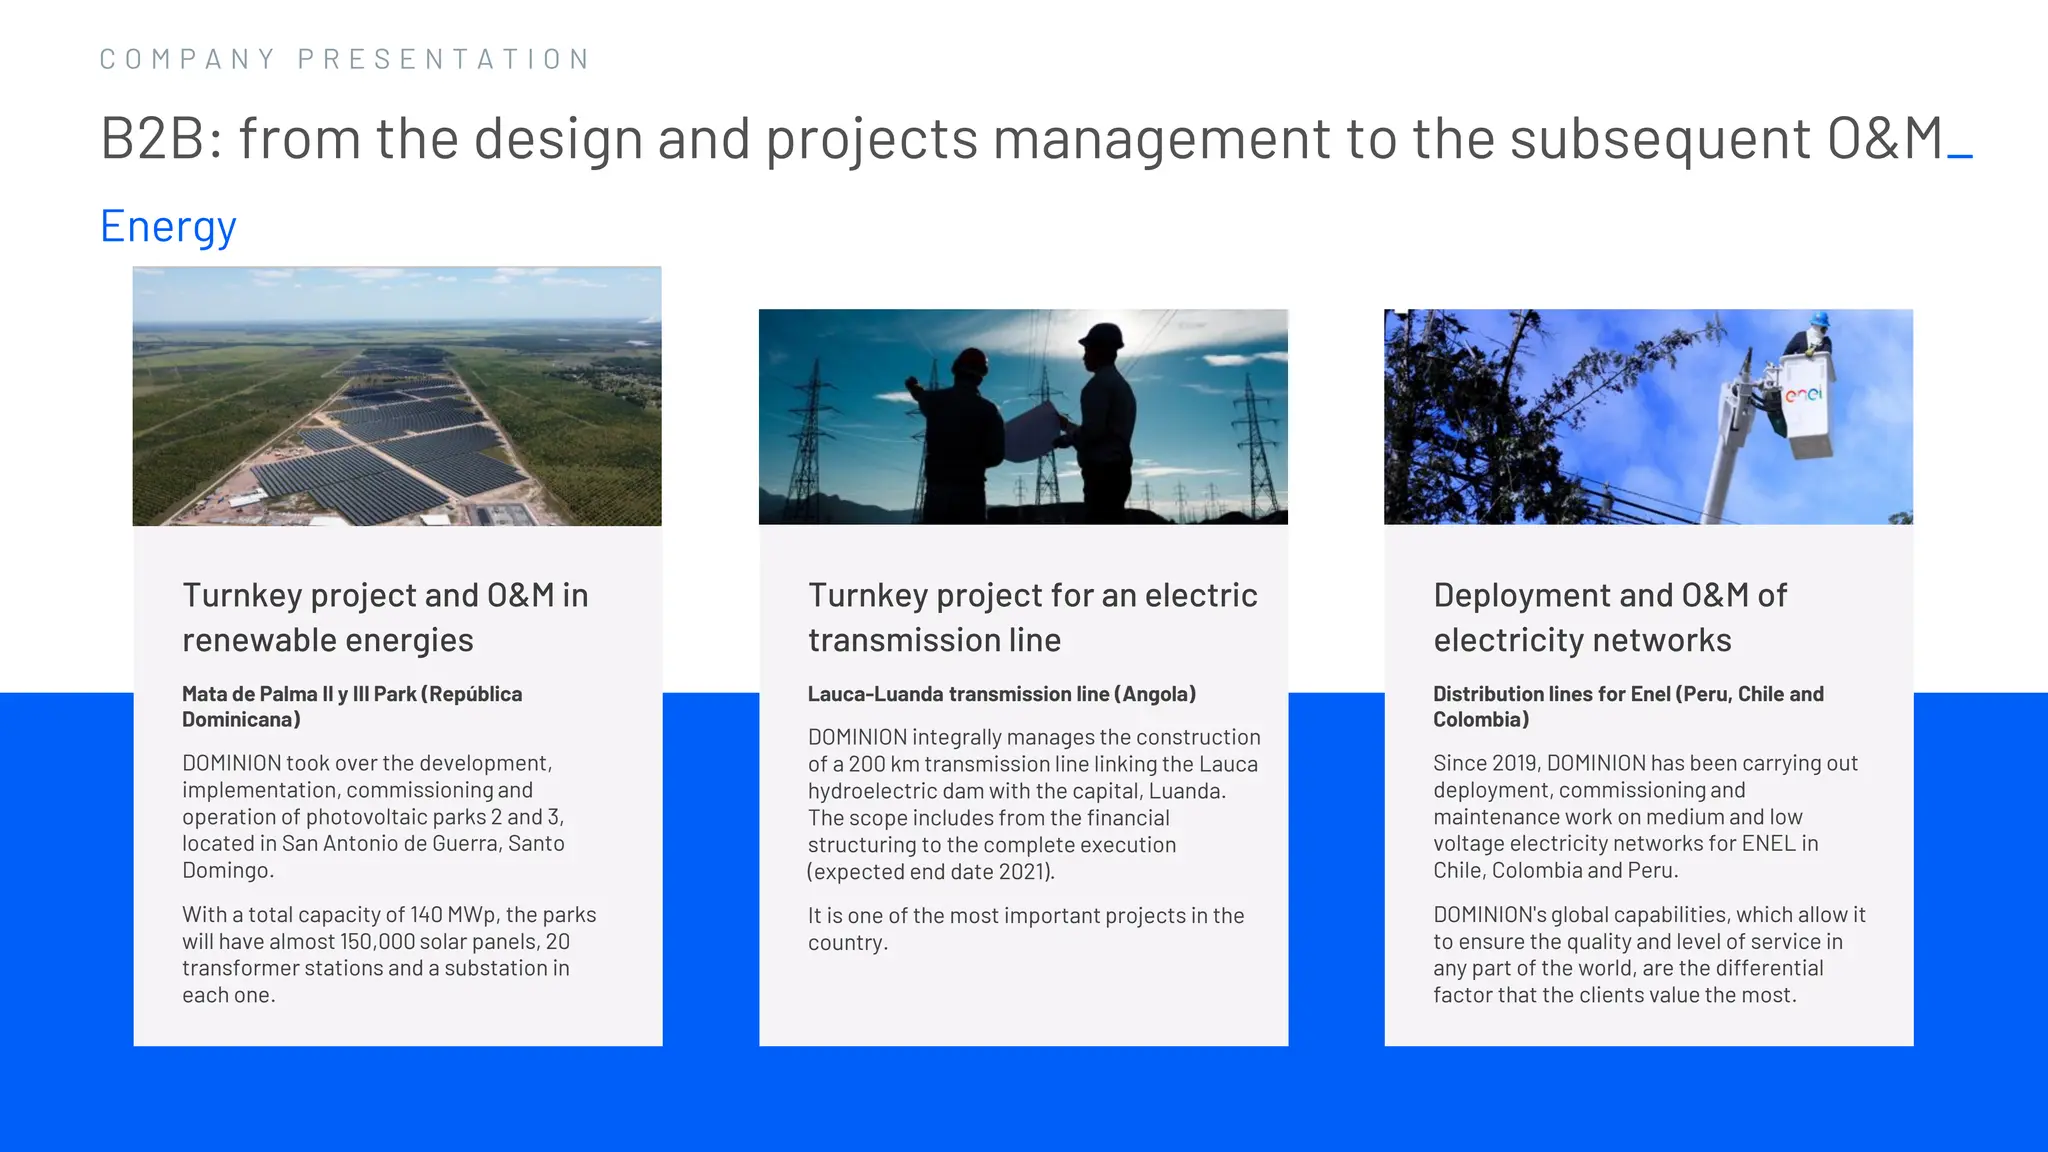
Task: Click the blue underscore after O&M
Action: 1960,155
